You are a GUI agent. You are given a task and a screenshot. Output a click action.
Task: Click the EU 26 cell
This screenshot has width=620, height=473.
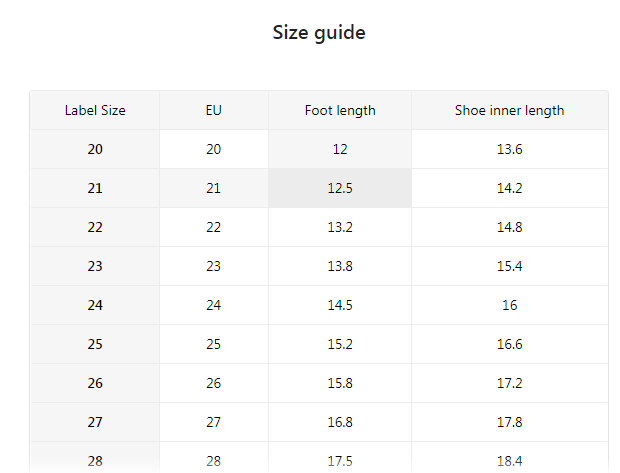pos(214,383)
